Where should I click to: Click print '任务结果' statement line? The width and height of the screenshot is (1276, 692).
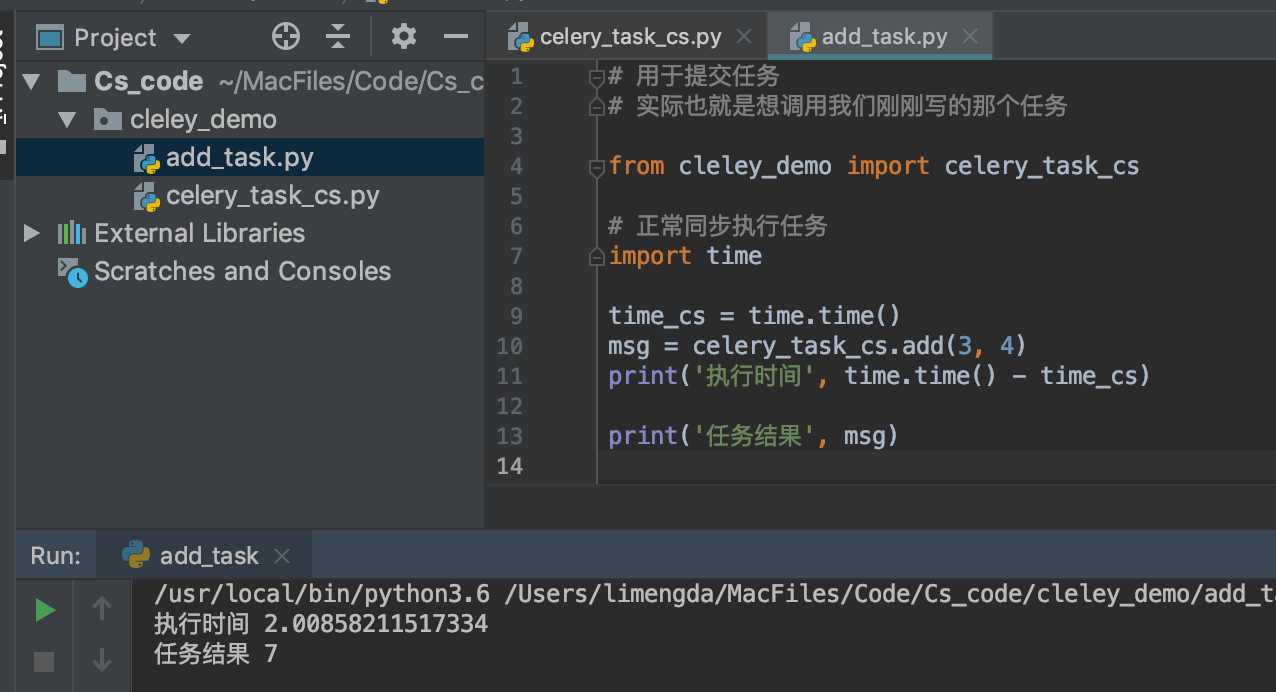(754, 436)
